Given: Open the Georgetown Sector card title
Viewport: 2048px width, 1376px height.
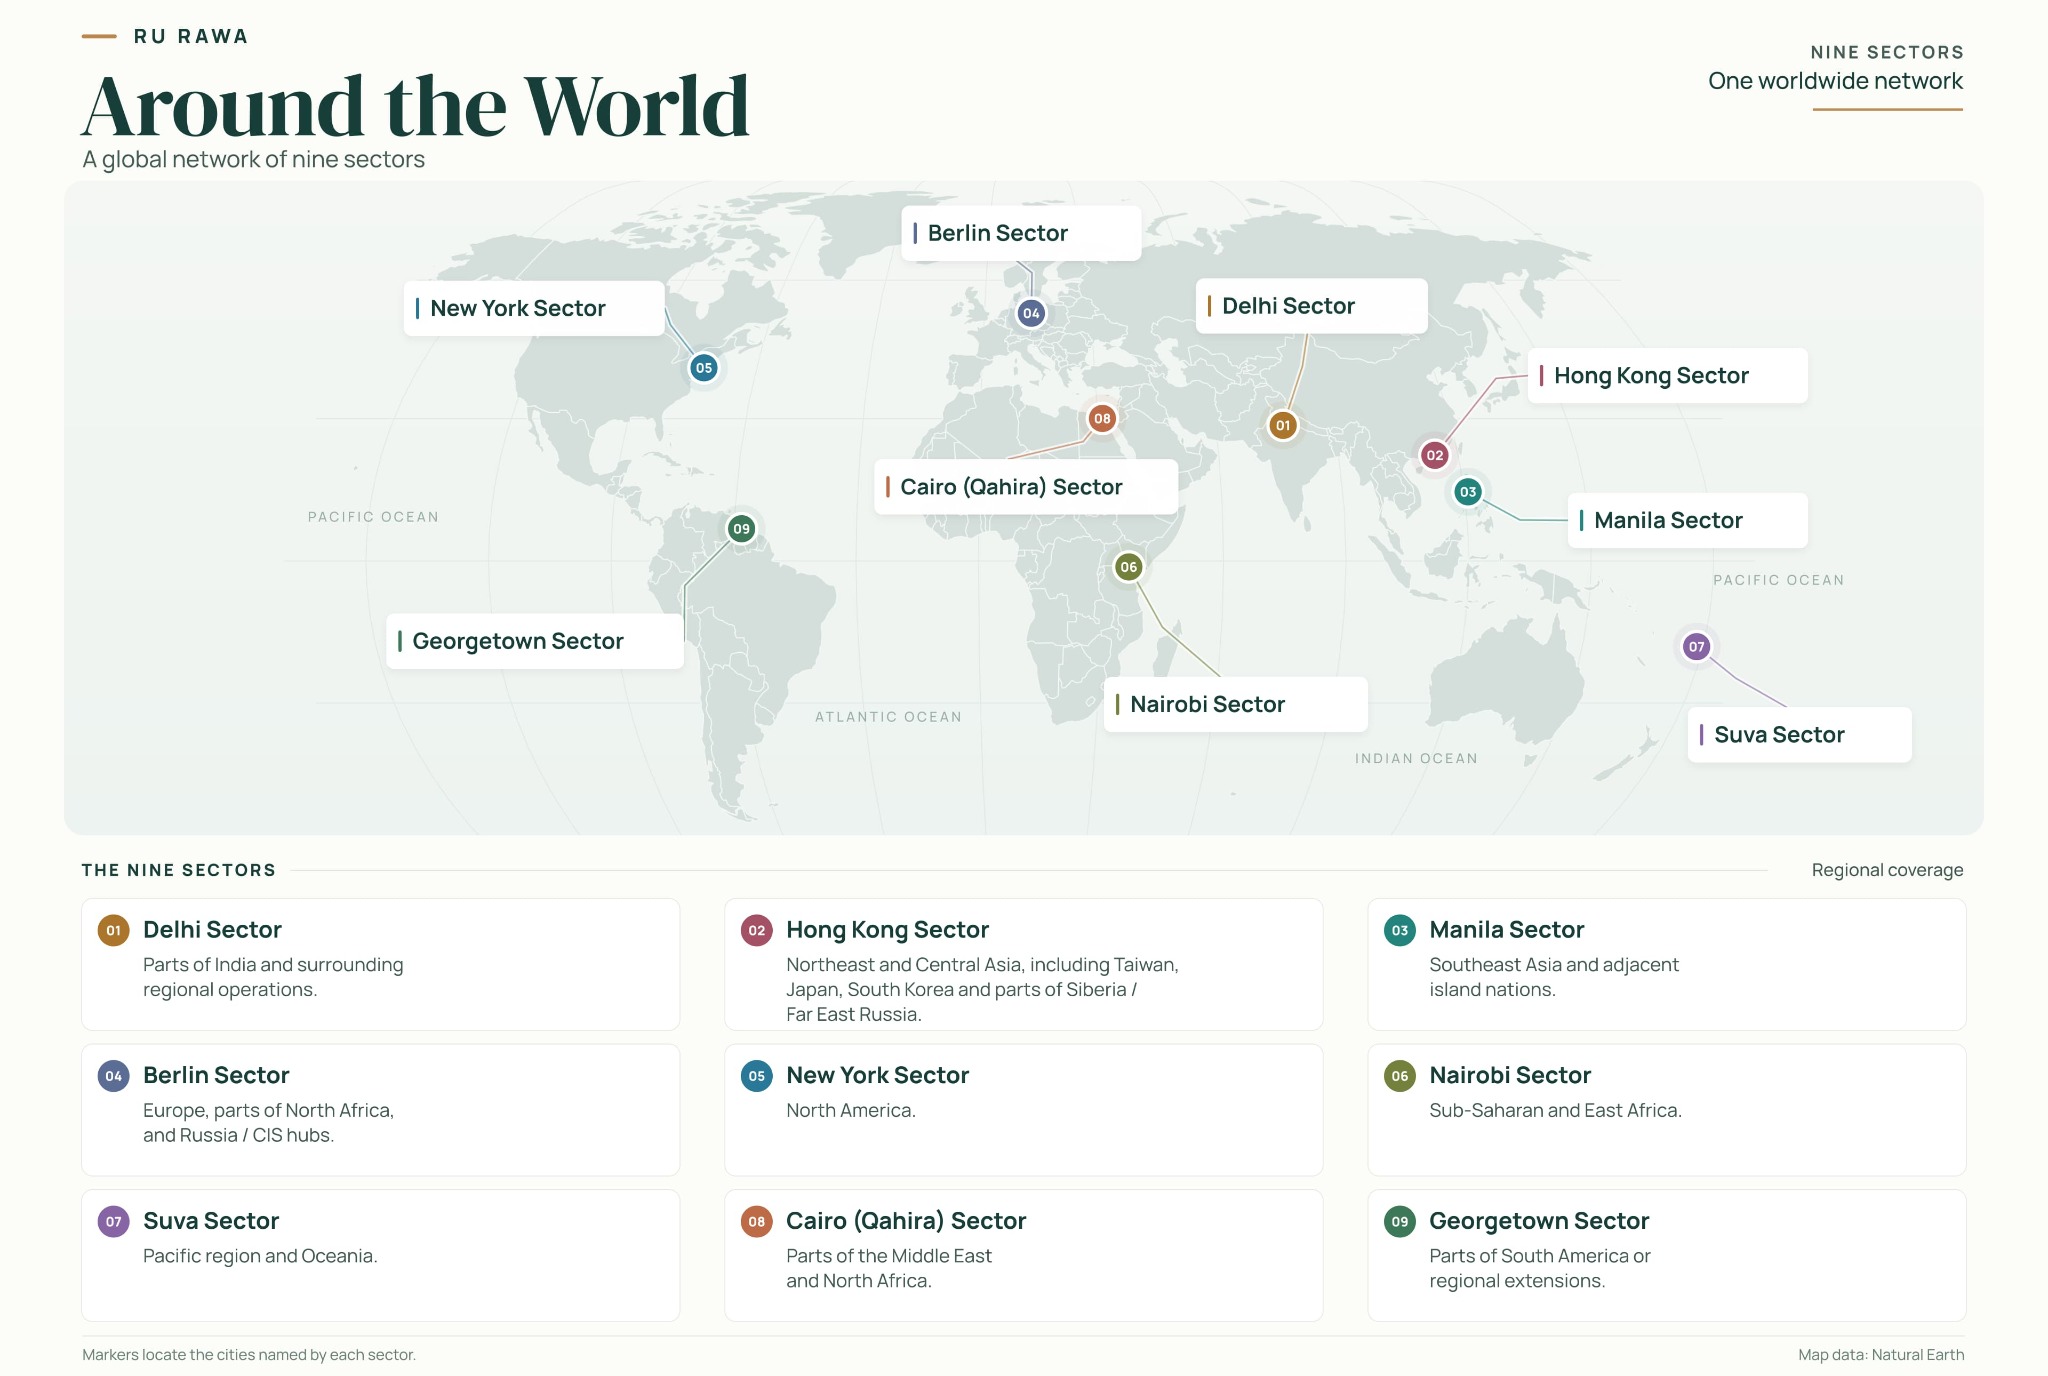Looking at the screenshot, I should (1538, 1221).
